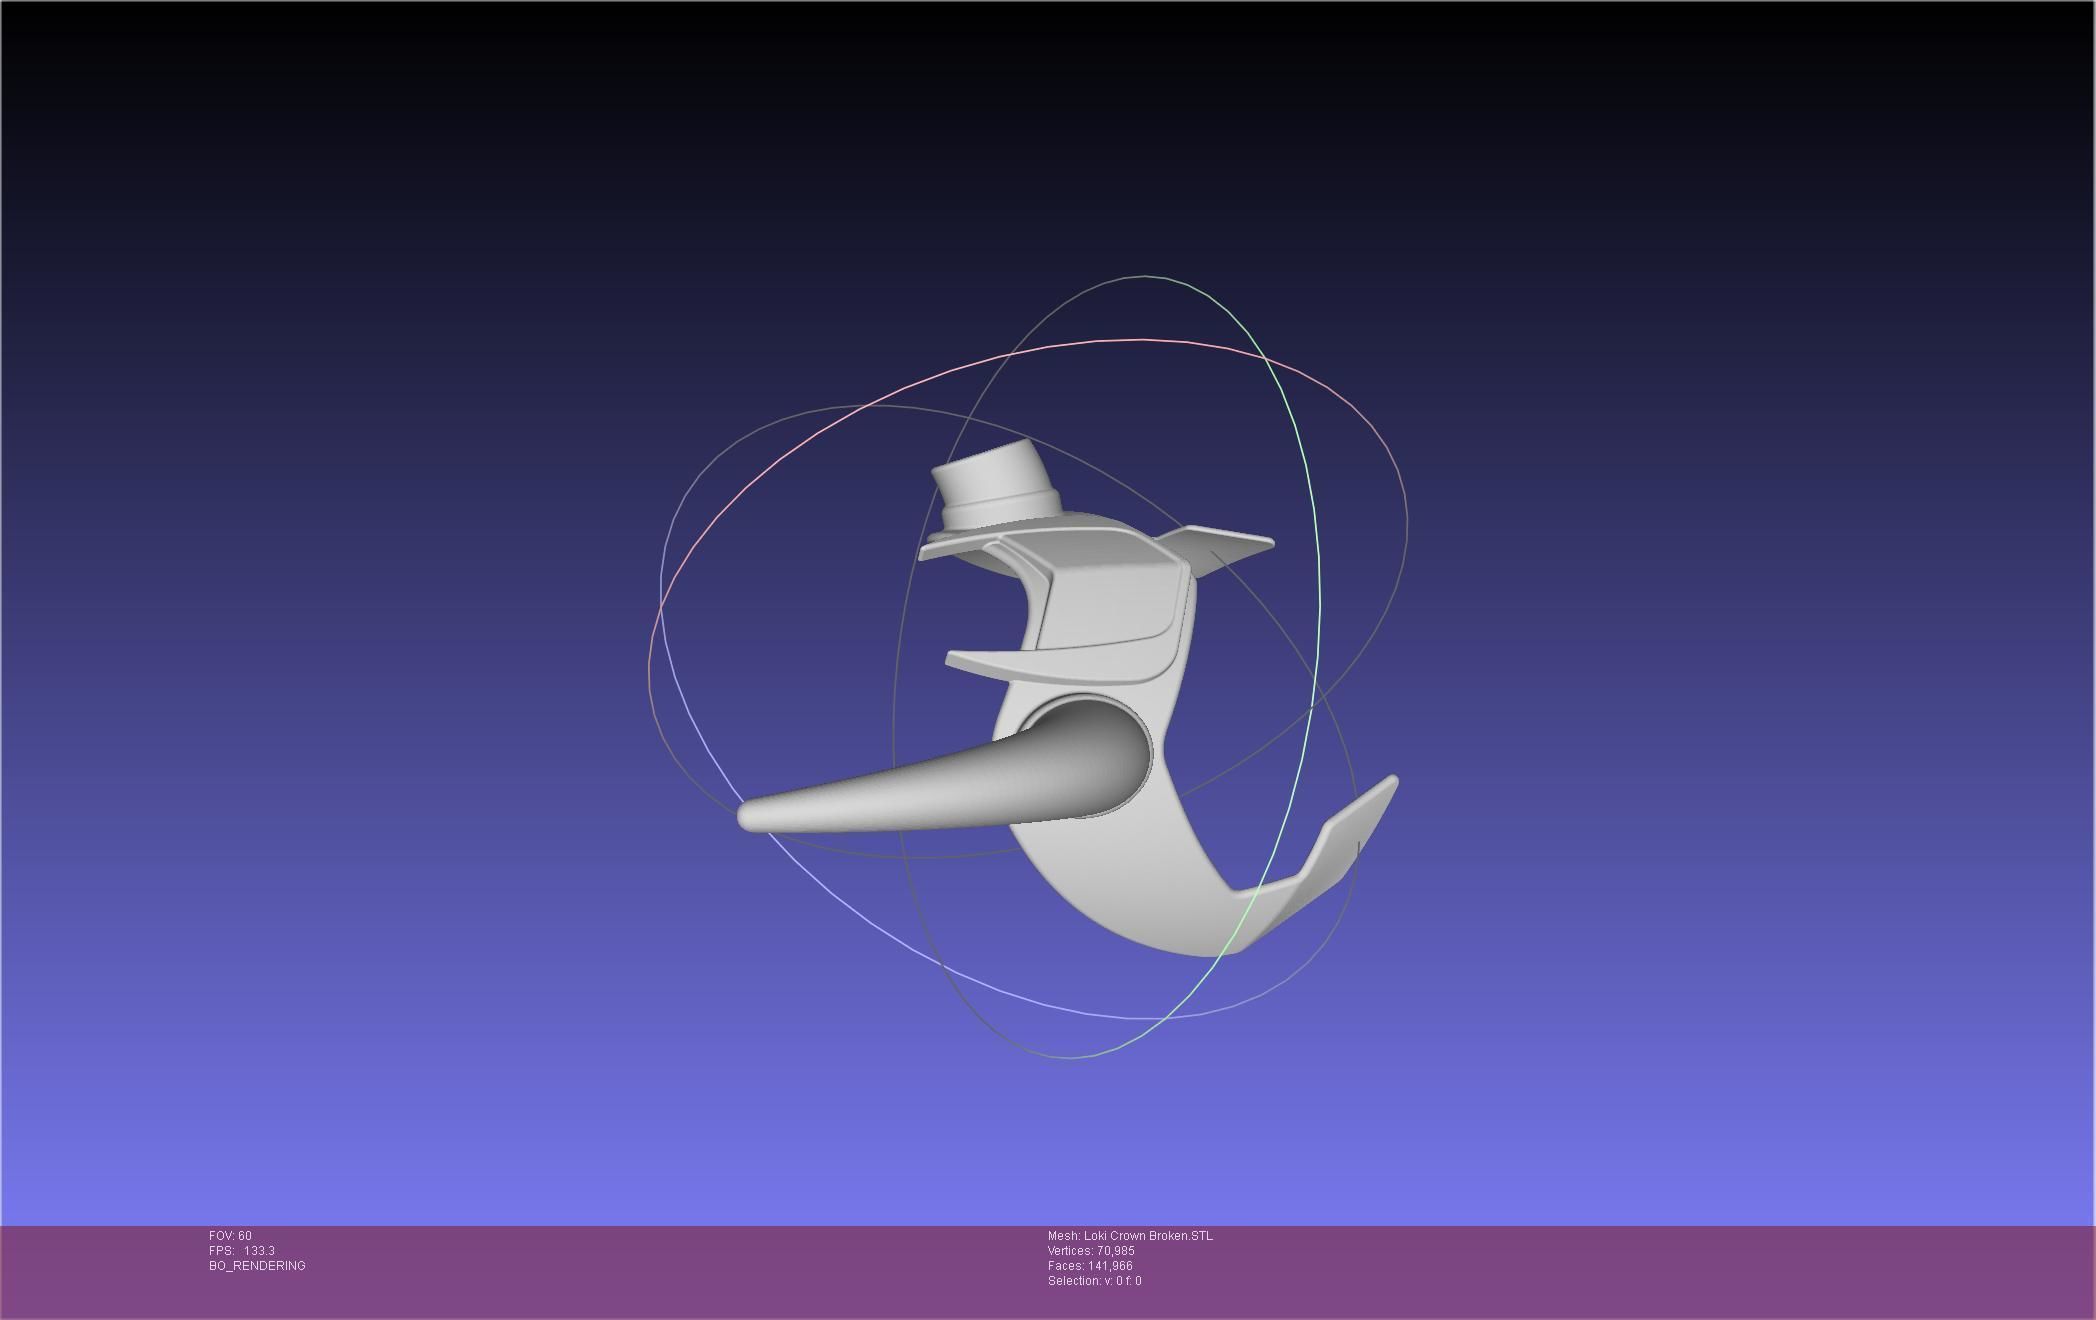The height and width of the screenshot is (1320, 2096).
Task: Click the 'FPS: 133.3' readout
Action: 242,1251
